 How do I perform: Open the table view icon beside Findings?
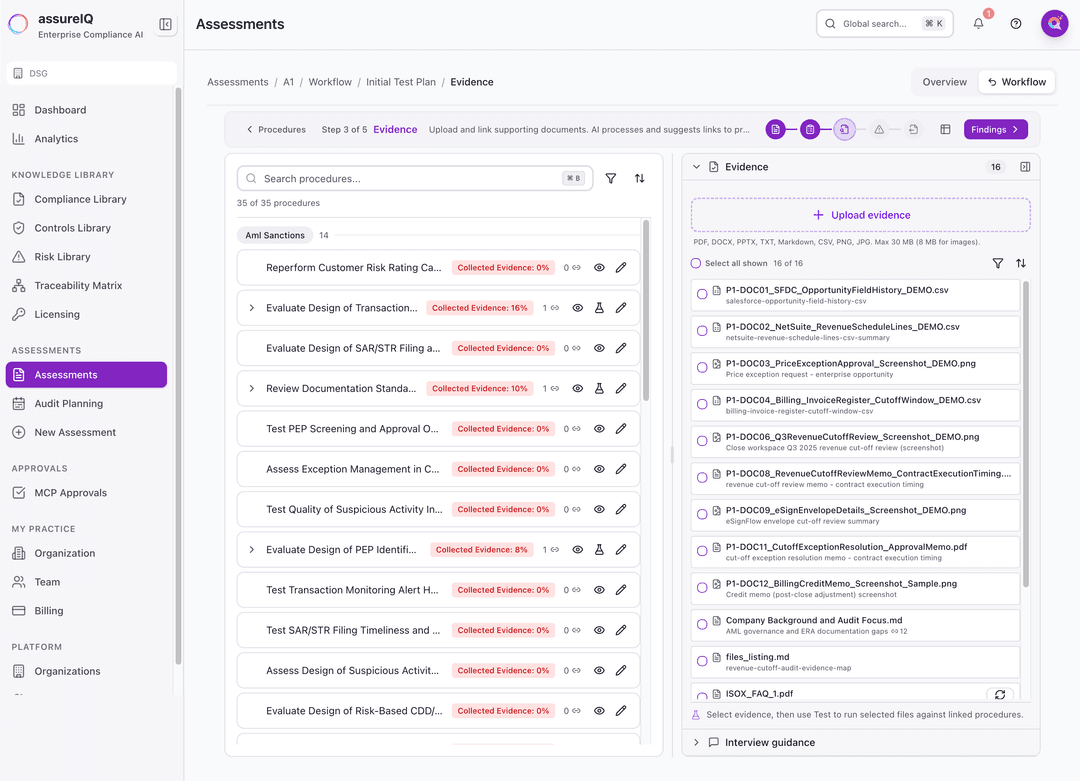pos(945,129)
